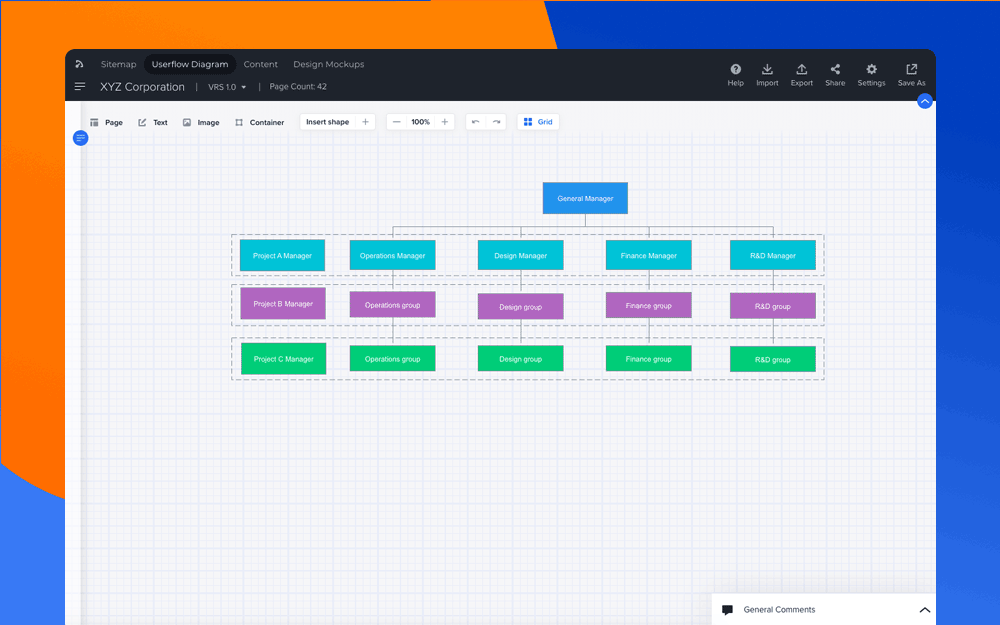Add a Container element
Image resolution: width=1000 pixels, height=625 pixels.
coord(259,123)
